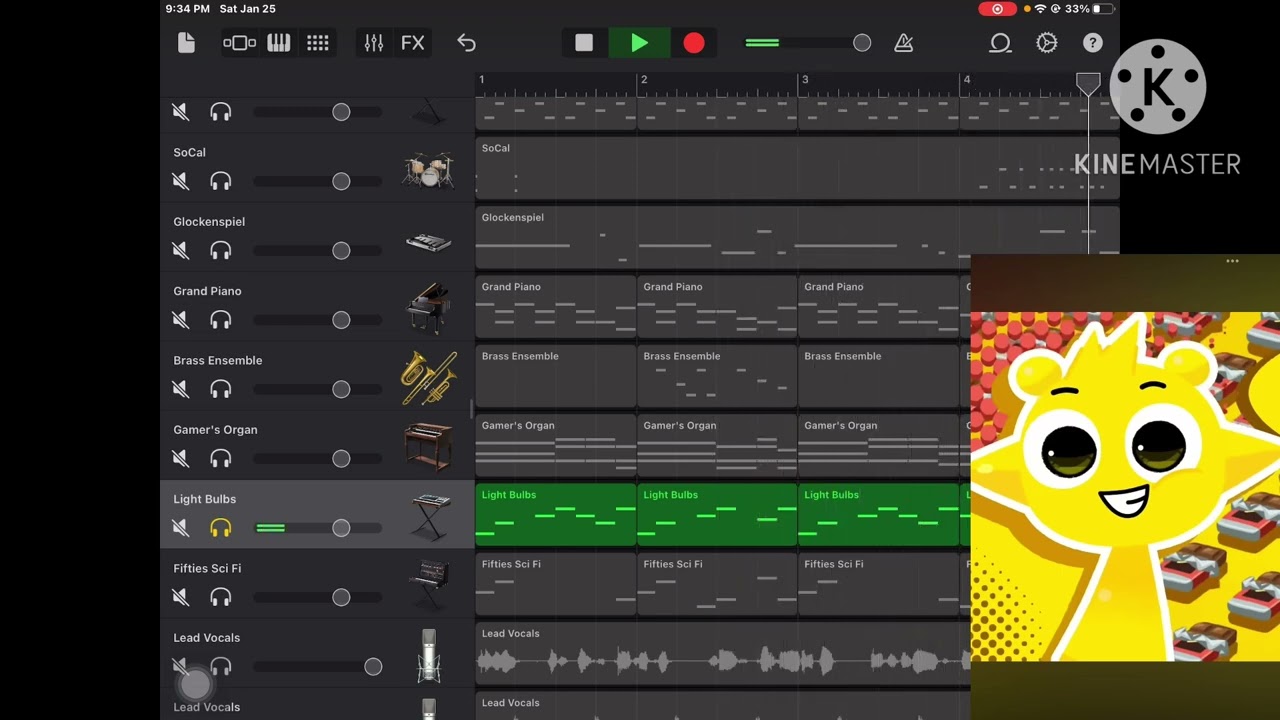
Task: Open the Live Loops grid
Action: coord(318,43)
